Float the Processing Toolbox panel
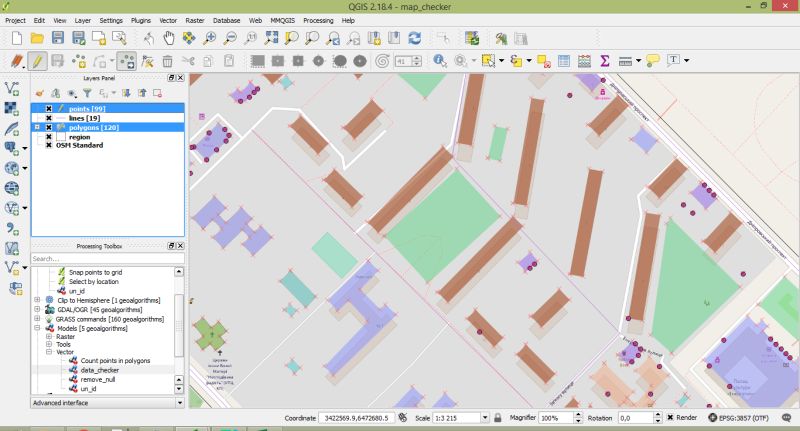Screen dimensions: 800x431 171,246
